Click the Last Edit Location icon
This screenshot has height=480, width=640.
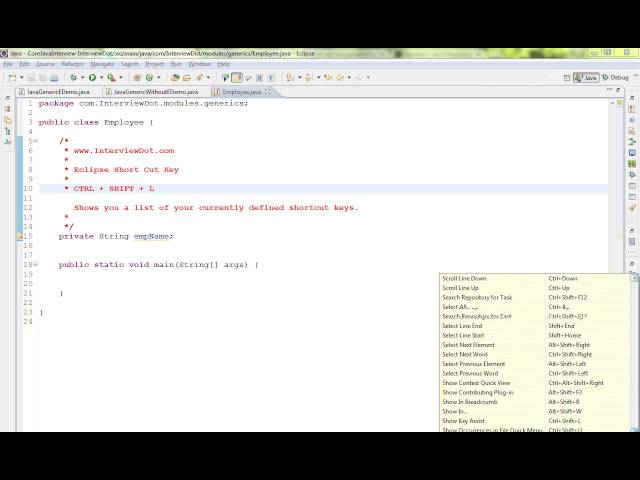(x=328, y=78)
